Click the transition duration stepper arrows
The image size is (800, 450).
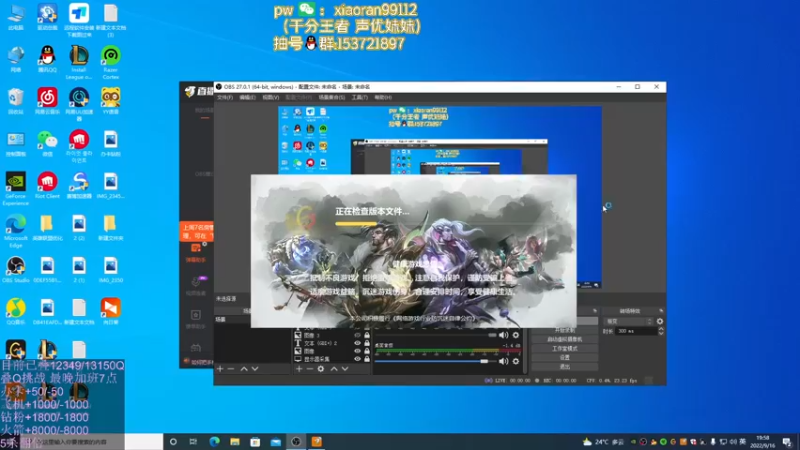pos(661,331)
